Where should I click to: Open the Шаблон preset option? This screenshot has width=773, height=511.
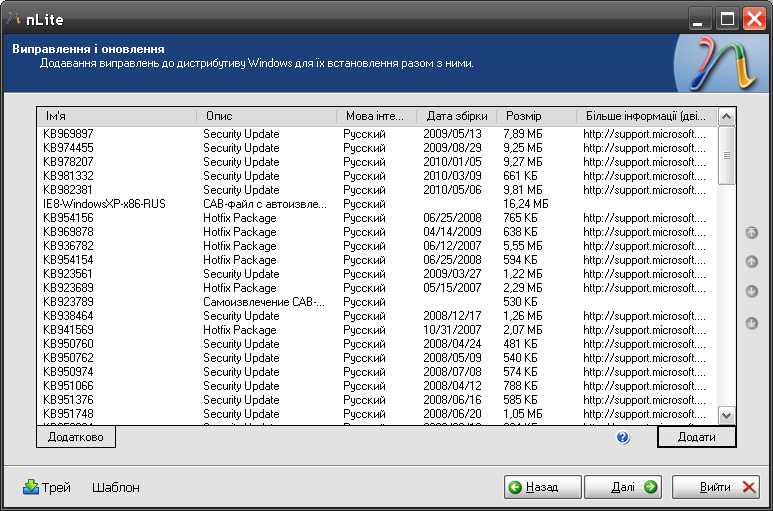(116, 487)
